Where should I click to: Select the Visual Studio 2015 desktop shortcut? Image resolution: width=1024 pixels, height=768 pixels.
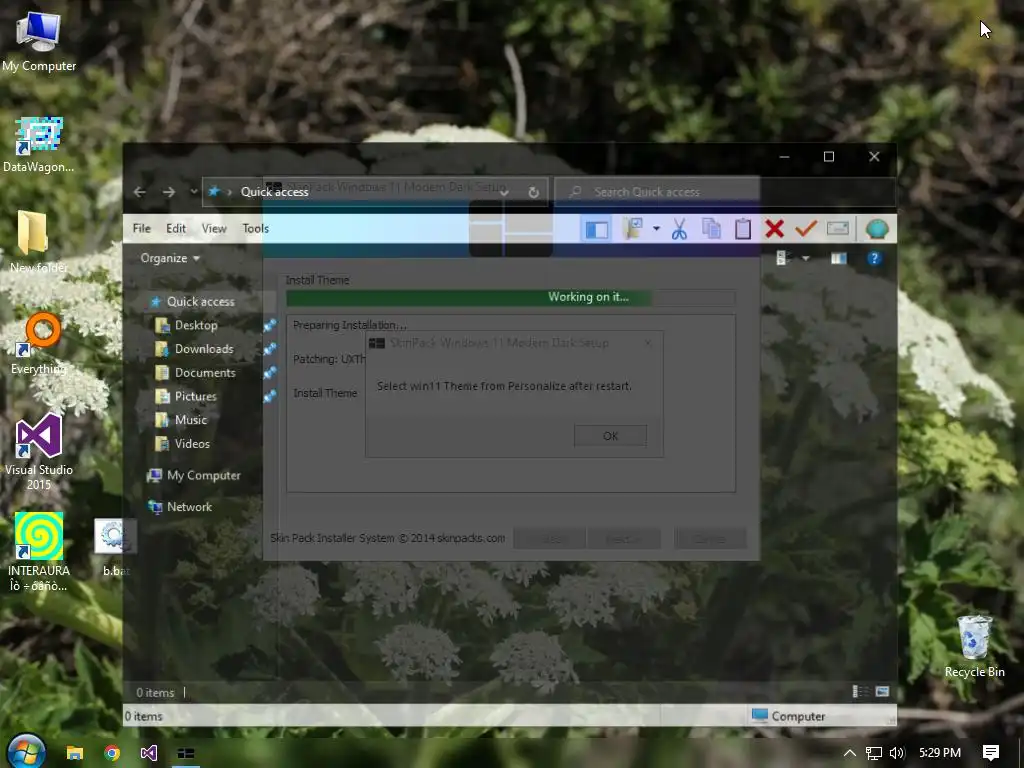39,451
